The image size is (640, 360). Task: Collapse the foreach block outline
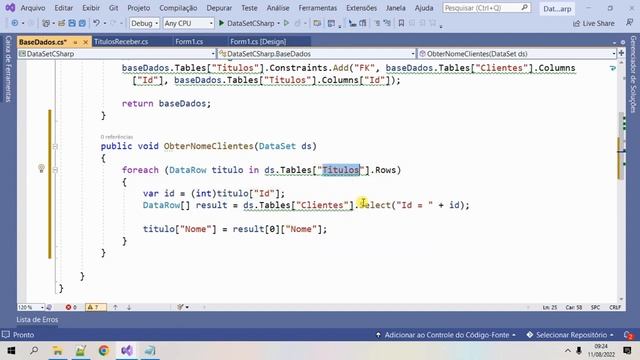tap(55, 170)
